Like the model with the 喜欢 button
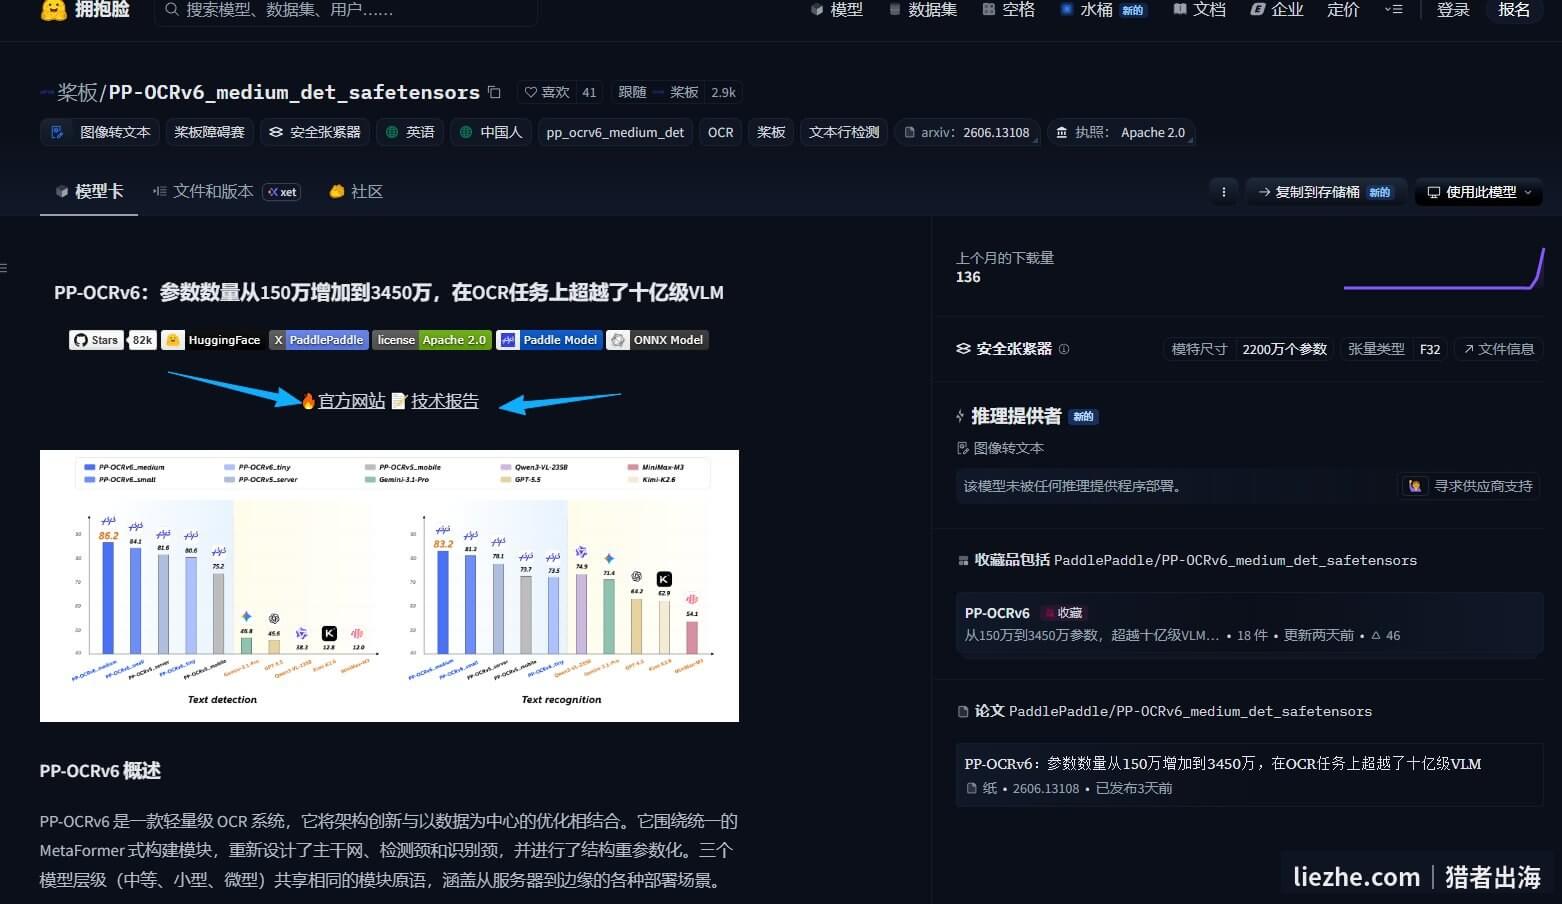Screen dimensions: 1562x904 click(547, 92)
